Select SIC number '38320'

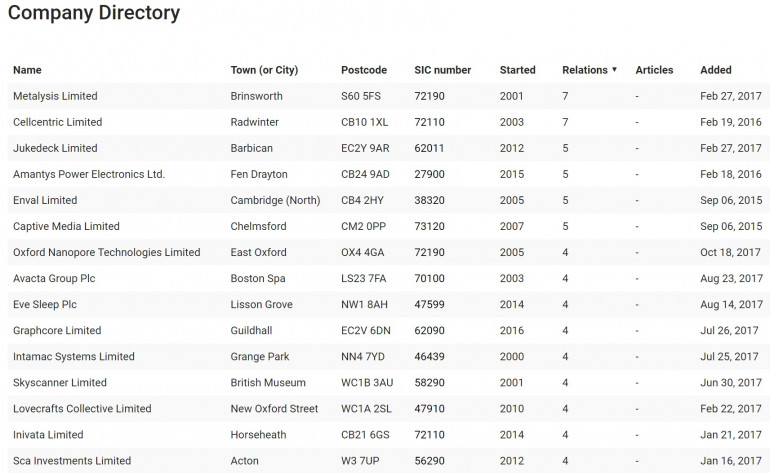[x=429, y=200]
